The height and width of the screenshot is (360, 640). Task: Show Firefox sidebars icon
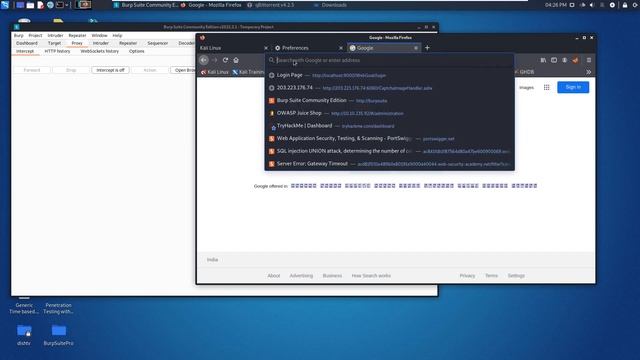554,60
